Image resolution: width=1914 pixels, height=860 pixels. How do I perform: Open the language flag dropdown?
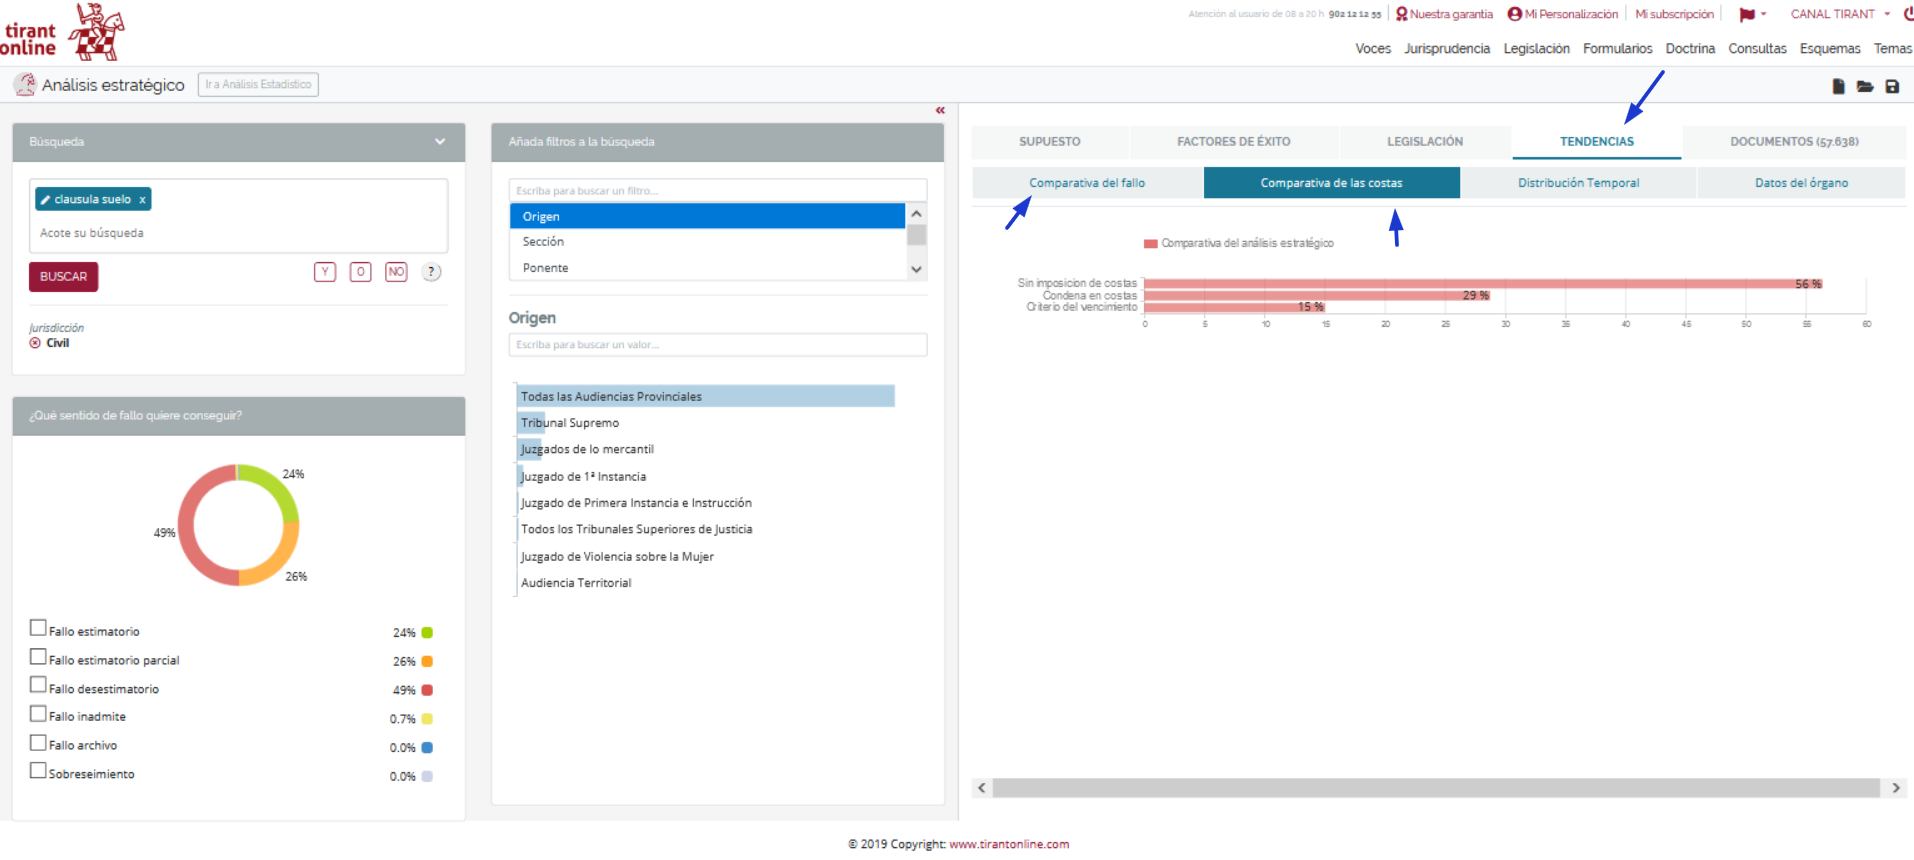coord(1752,14)
